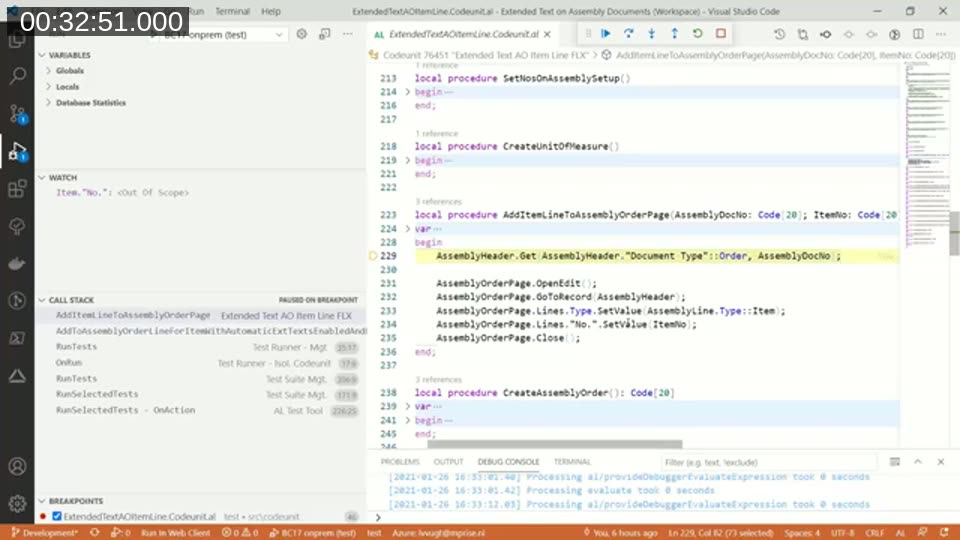
Task: Open Source Control view
Action: (x=17, y=113)
